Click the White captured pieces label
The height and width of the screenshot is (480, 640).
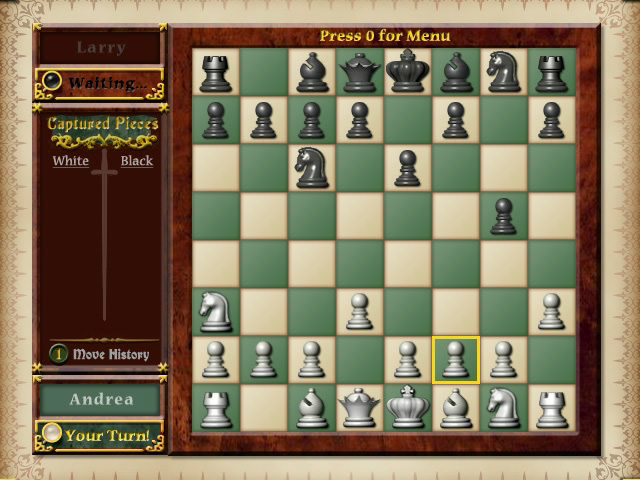(x=70, y=161)
